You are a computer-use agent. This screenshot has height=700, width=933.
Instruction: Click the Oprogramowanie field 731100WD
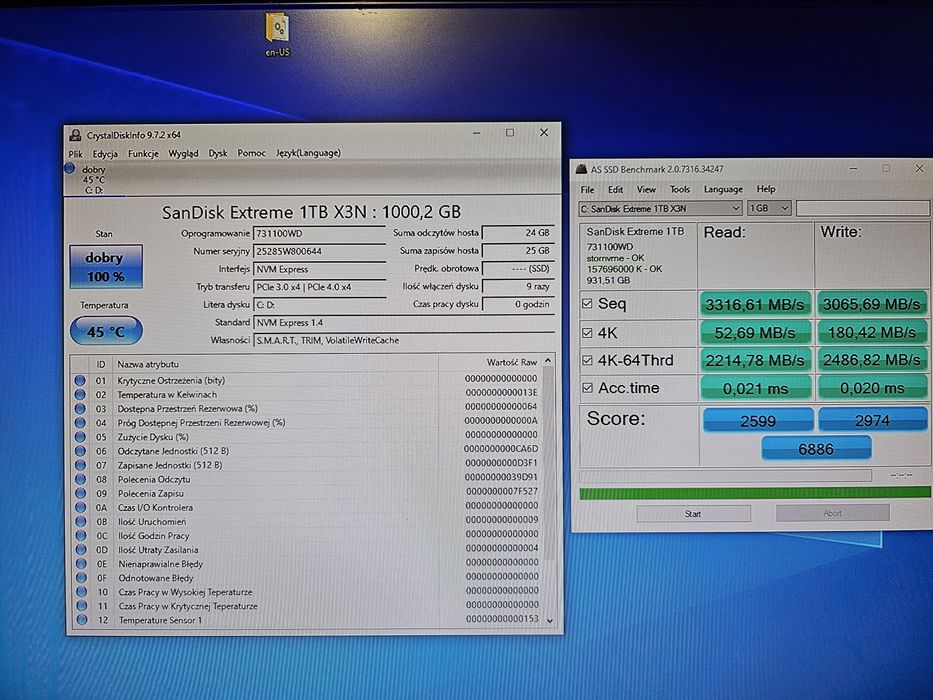320,233
